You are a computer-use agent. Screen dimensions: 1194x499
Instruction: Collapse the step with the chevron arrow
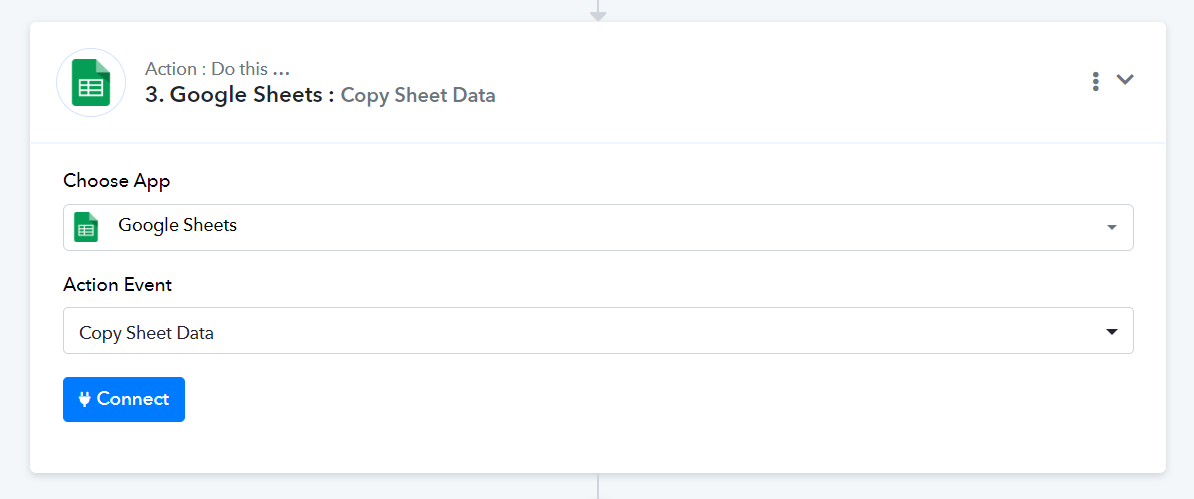coord(1125,80)
